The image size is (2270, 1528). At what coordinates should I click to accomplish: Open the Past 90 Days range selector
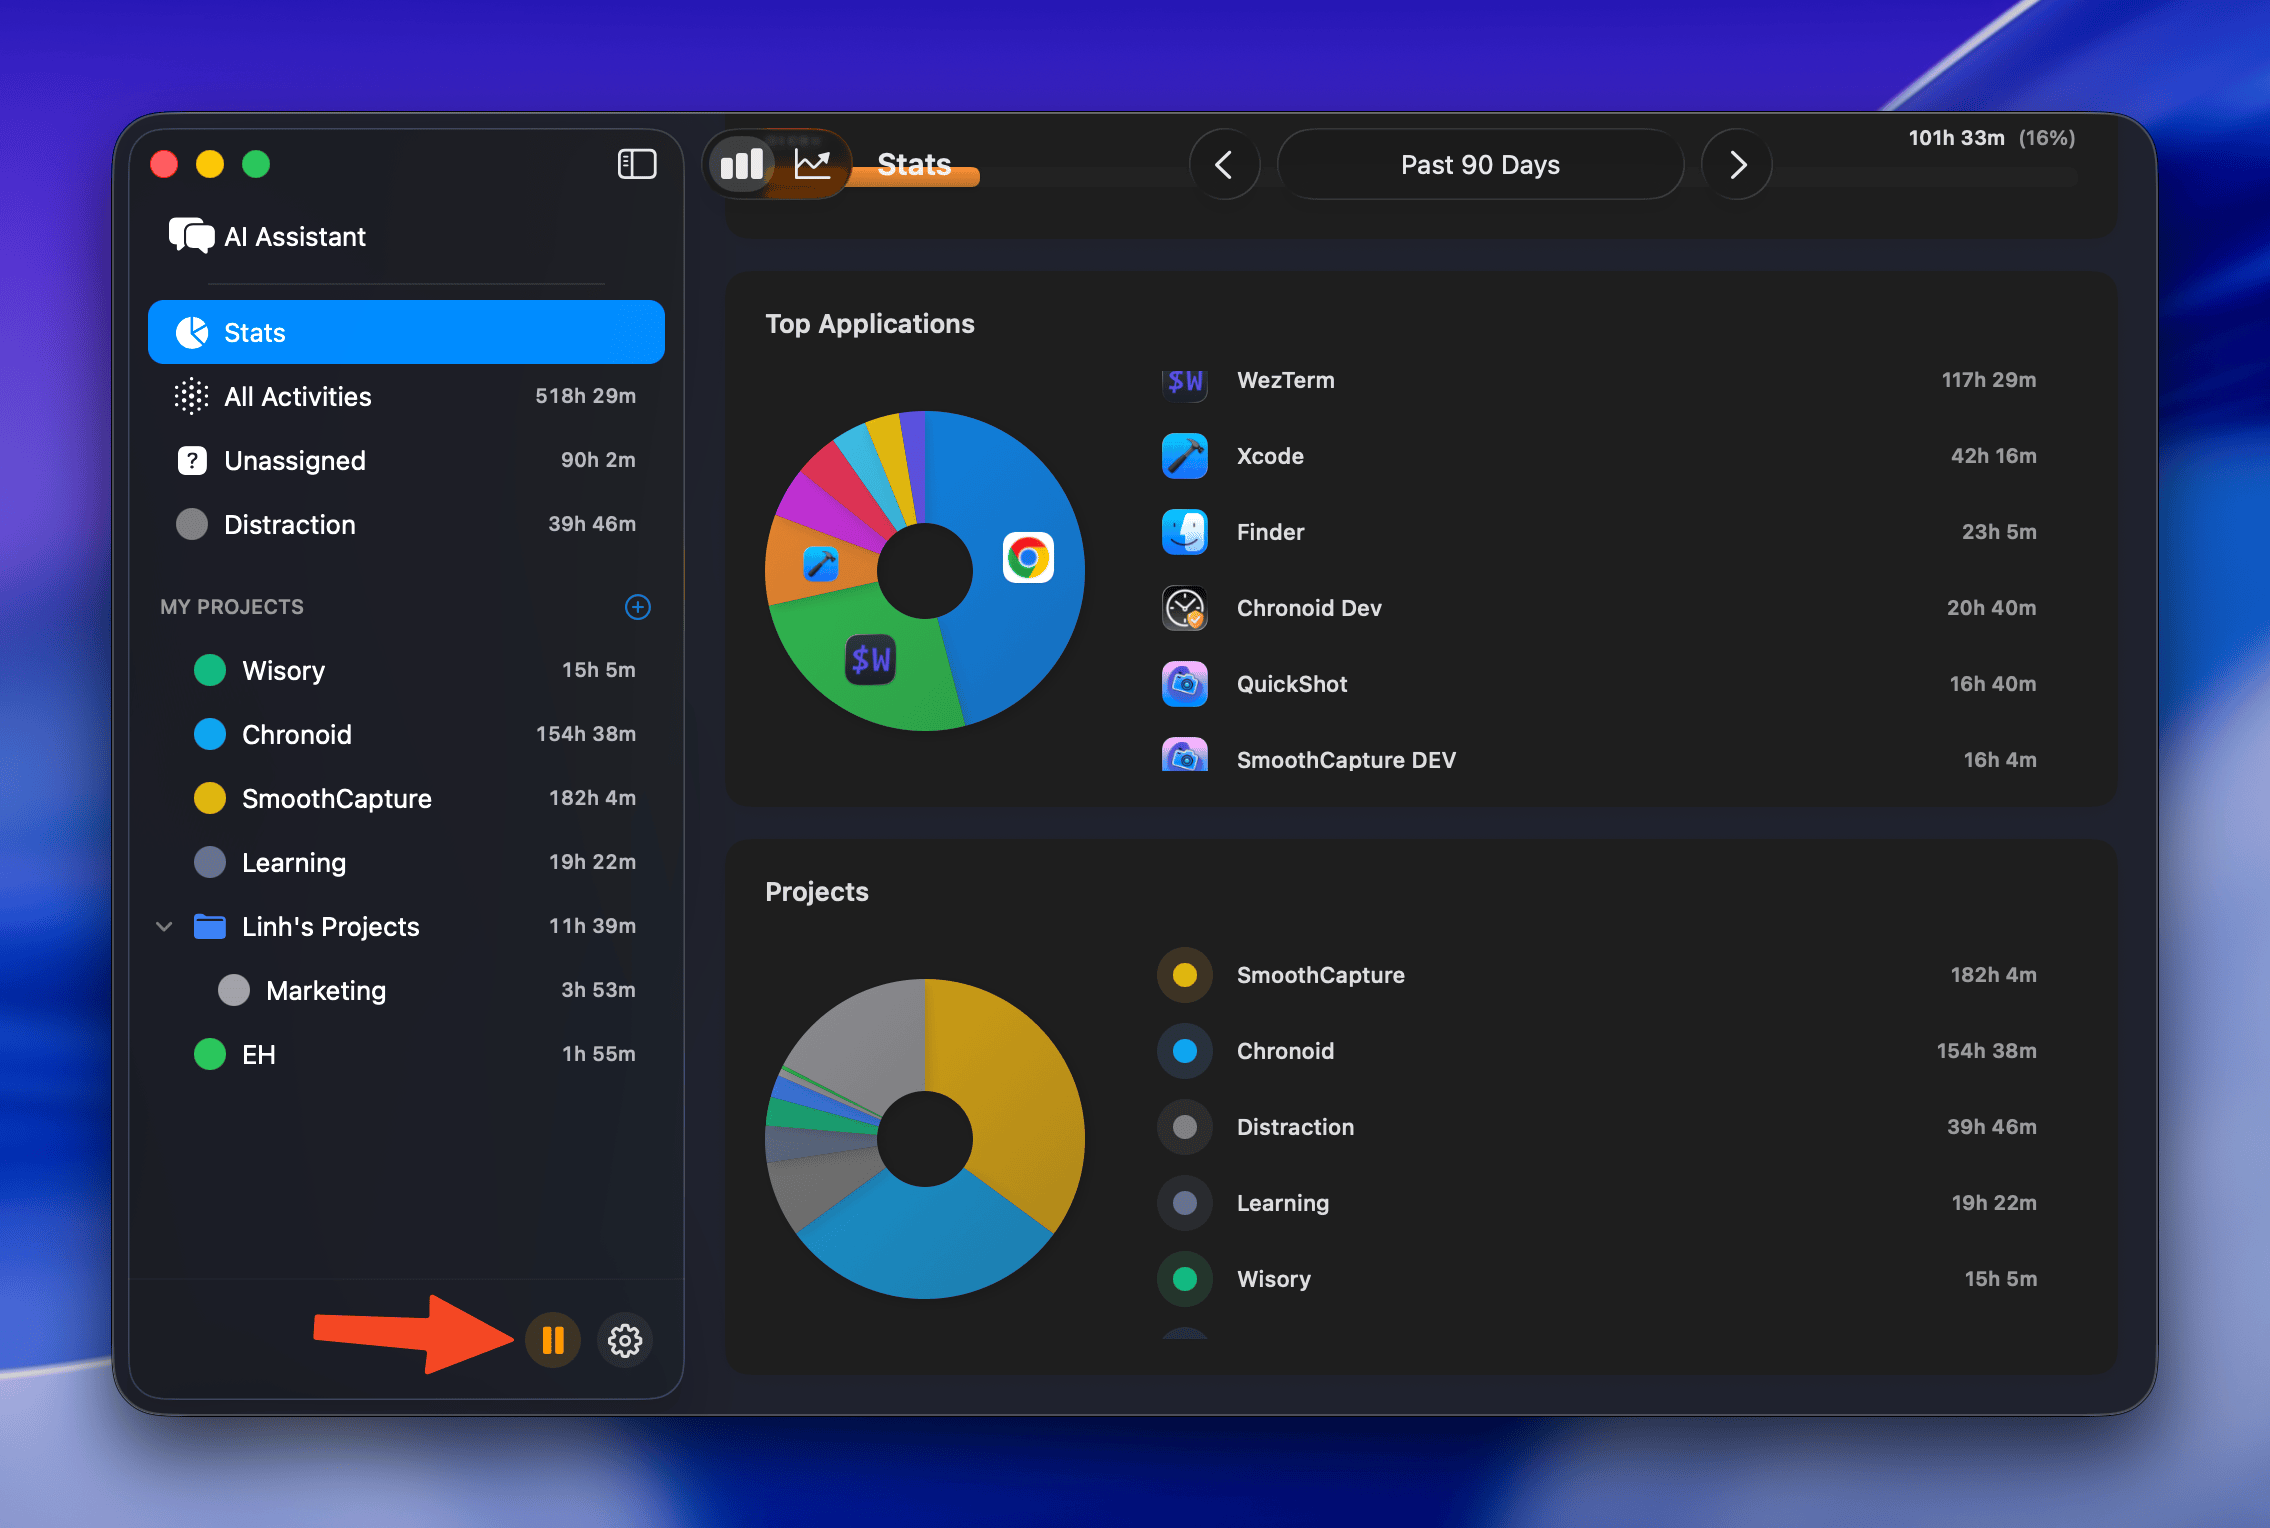(x=1480, y=164)
